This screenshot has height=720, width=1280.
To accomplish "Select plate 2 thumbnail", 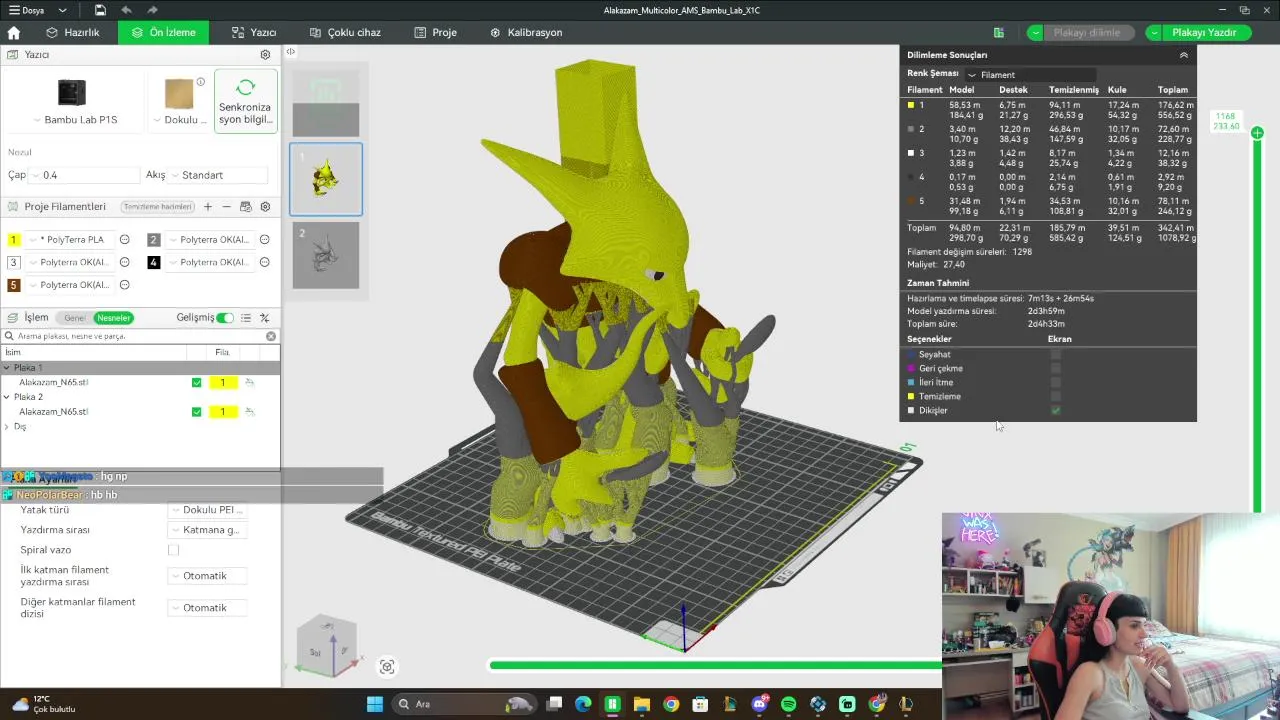I will (x=326, y=255).
